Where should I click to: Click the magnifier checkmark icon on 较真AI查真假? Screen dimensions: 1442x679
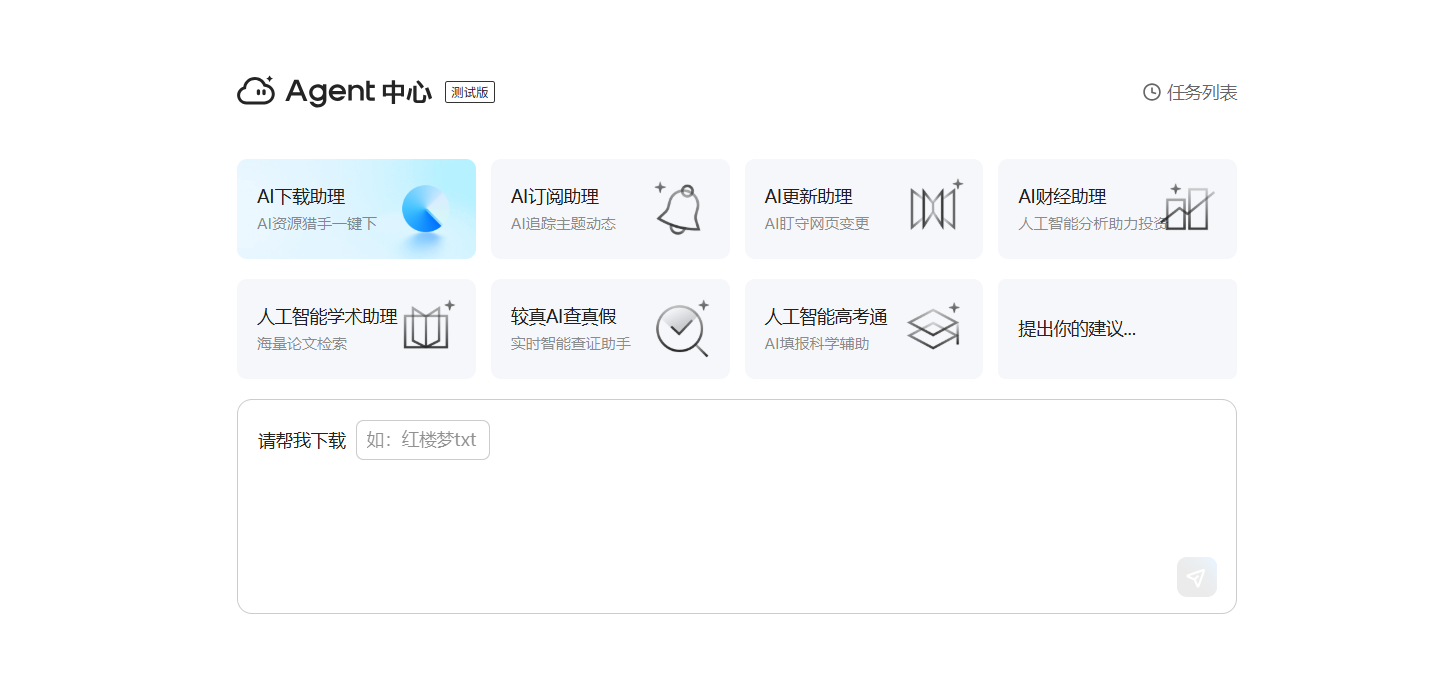click(681, 328)
